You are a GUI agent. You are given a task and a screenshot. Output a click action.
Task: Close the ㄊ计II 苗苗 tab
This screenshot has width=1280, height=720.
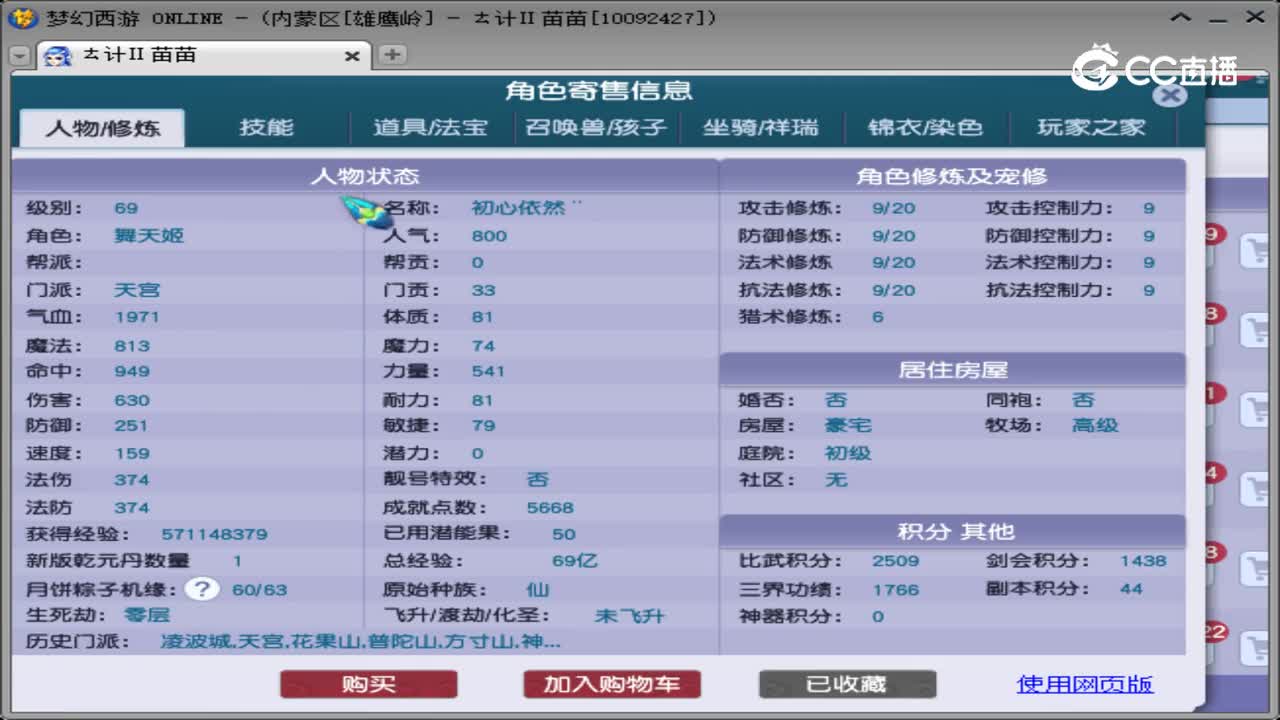352,56
